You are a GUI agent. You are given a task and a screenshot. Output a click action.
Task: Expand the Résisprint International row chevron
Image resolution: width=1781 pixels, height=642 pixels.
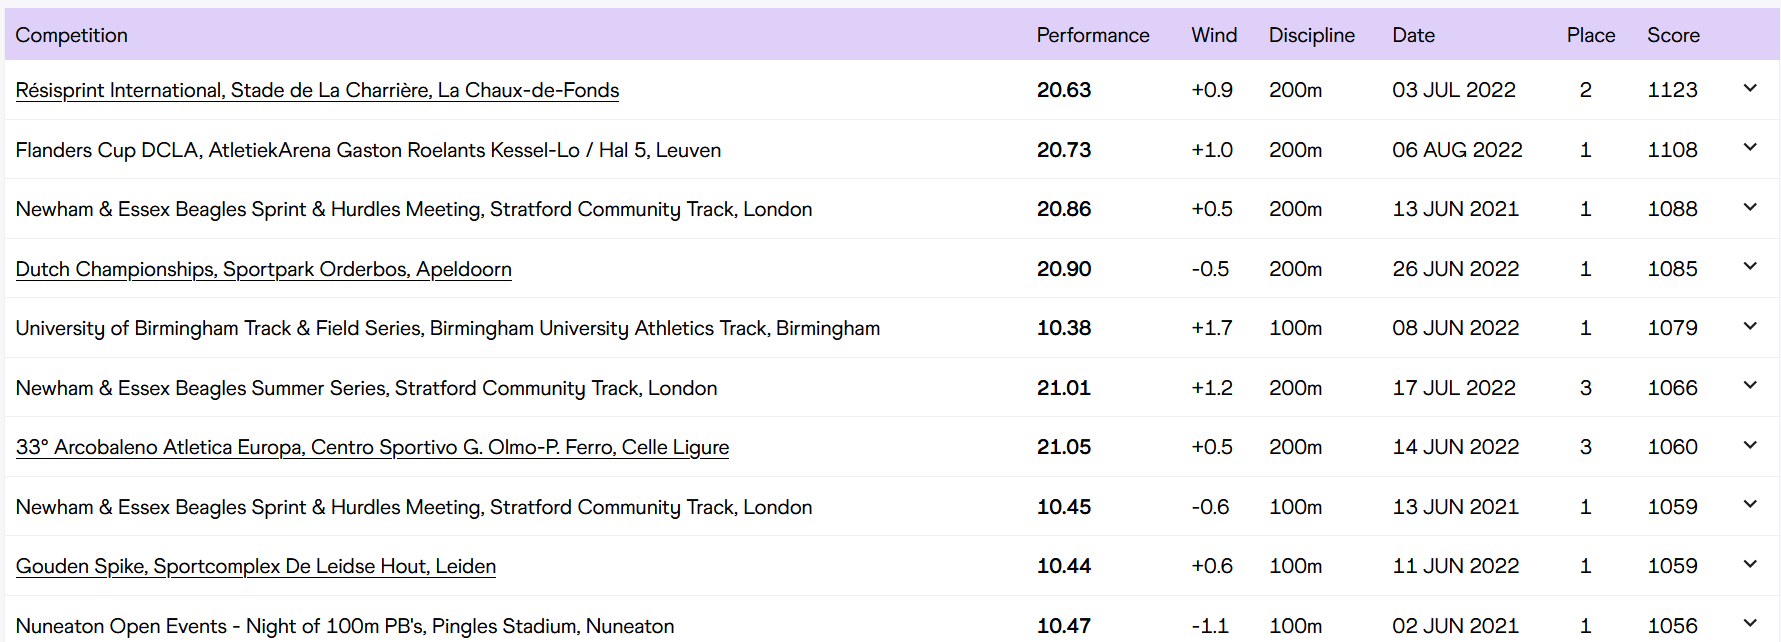tap(1750, 89)
